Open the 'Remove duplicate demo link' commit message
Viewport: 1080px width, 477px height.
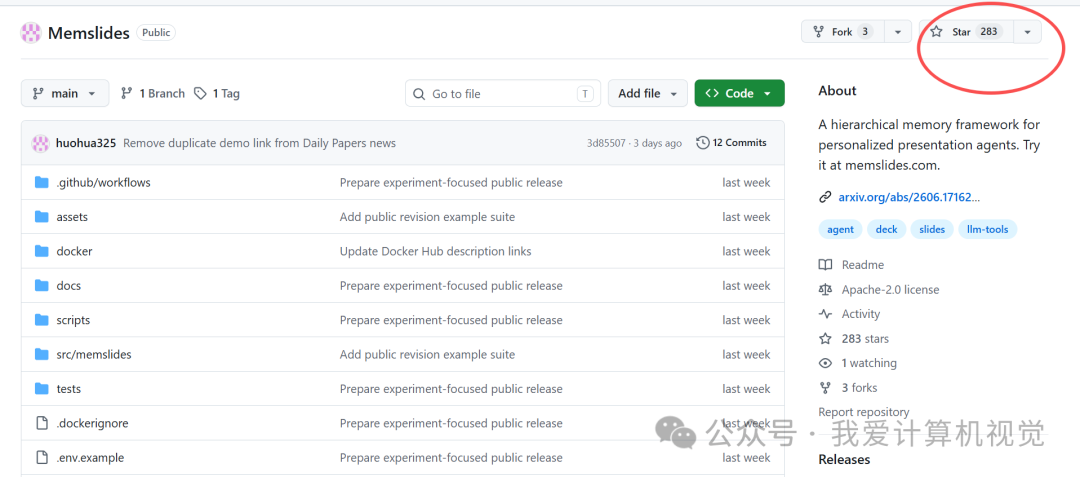pyautogui.click(x=260, y=143)
